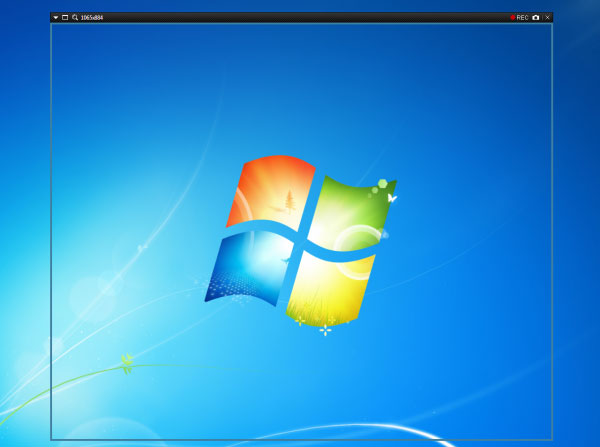Click the bottom-right corner of capture frame
600x447 pixels.
point(552,440)
